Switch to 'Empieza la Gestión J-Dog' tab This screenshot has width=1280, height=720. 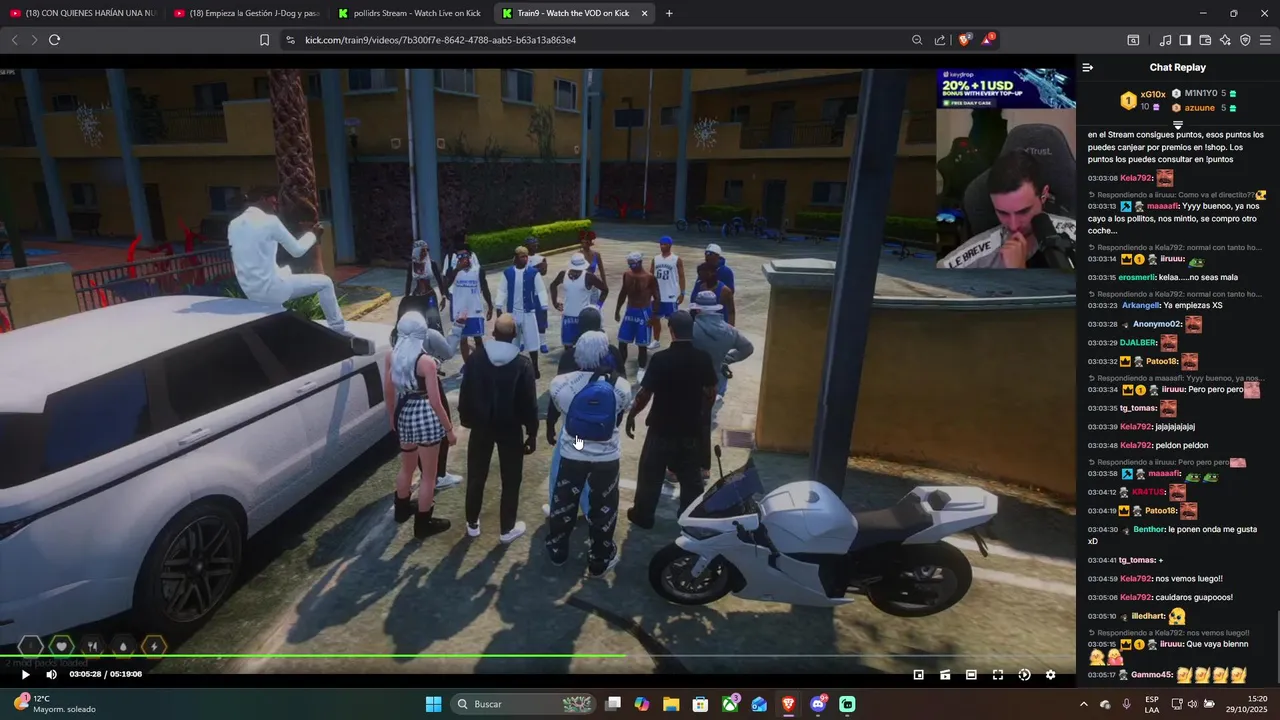(x=247, y=13)
